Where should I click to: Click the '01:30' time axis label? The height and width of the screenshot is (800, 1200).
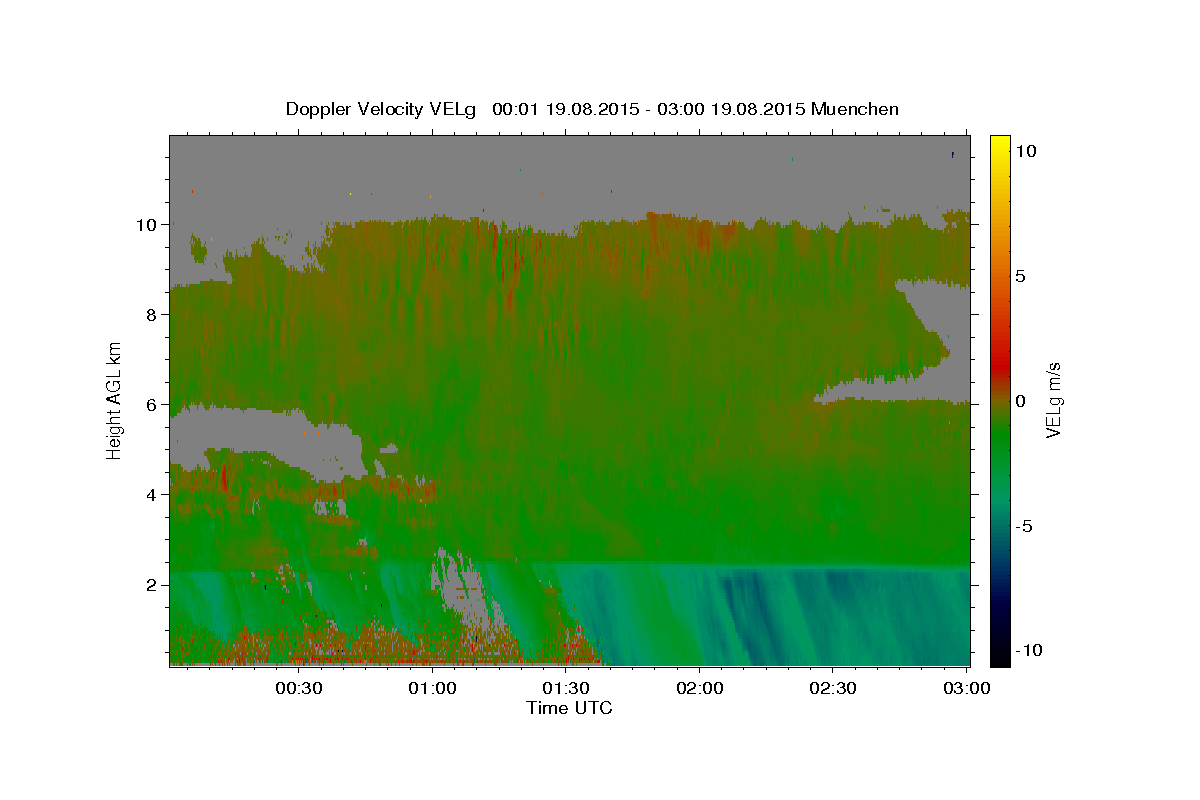click(x=566, y=688)
